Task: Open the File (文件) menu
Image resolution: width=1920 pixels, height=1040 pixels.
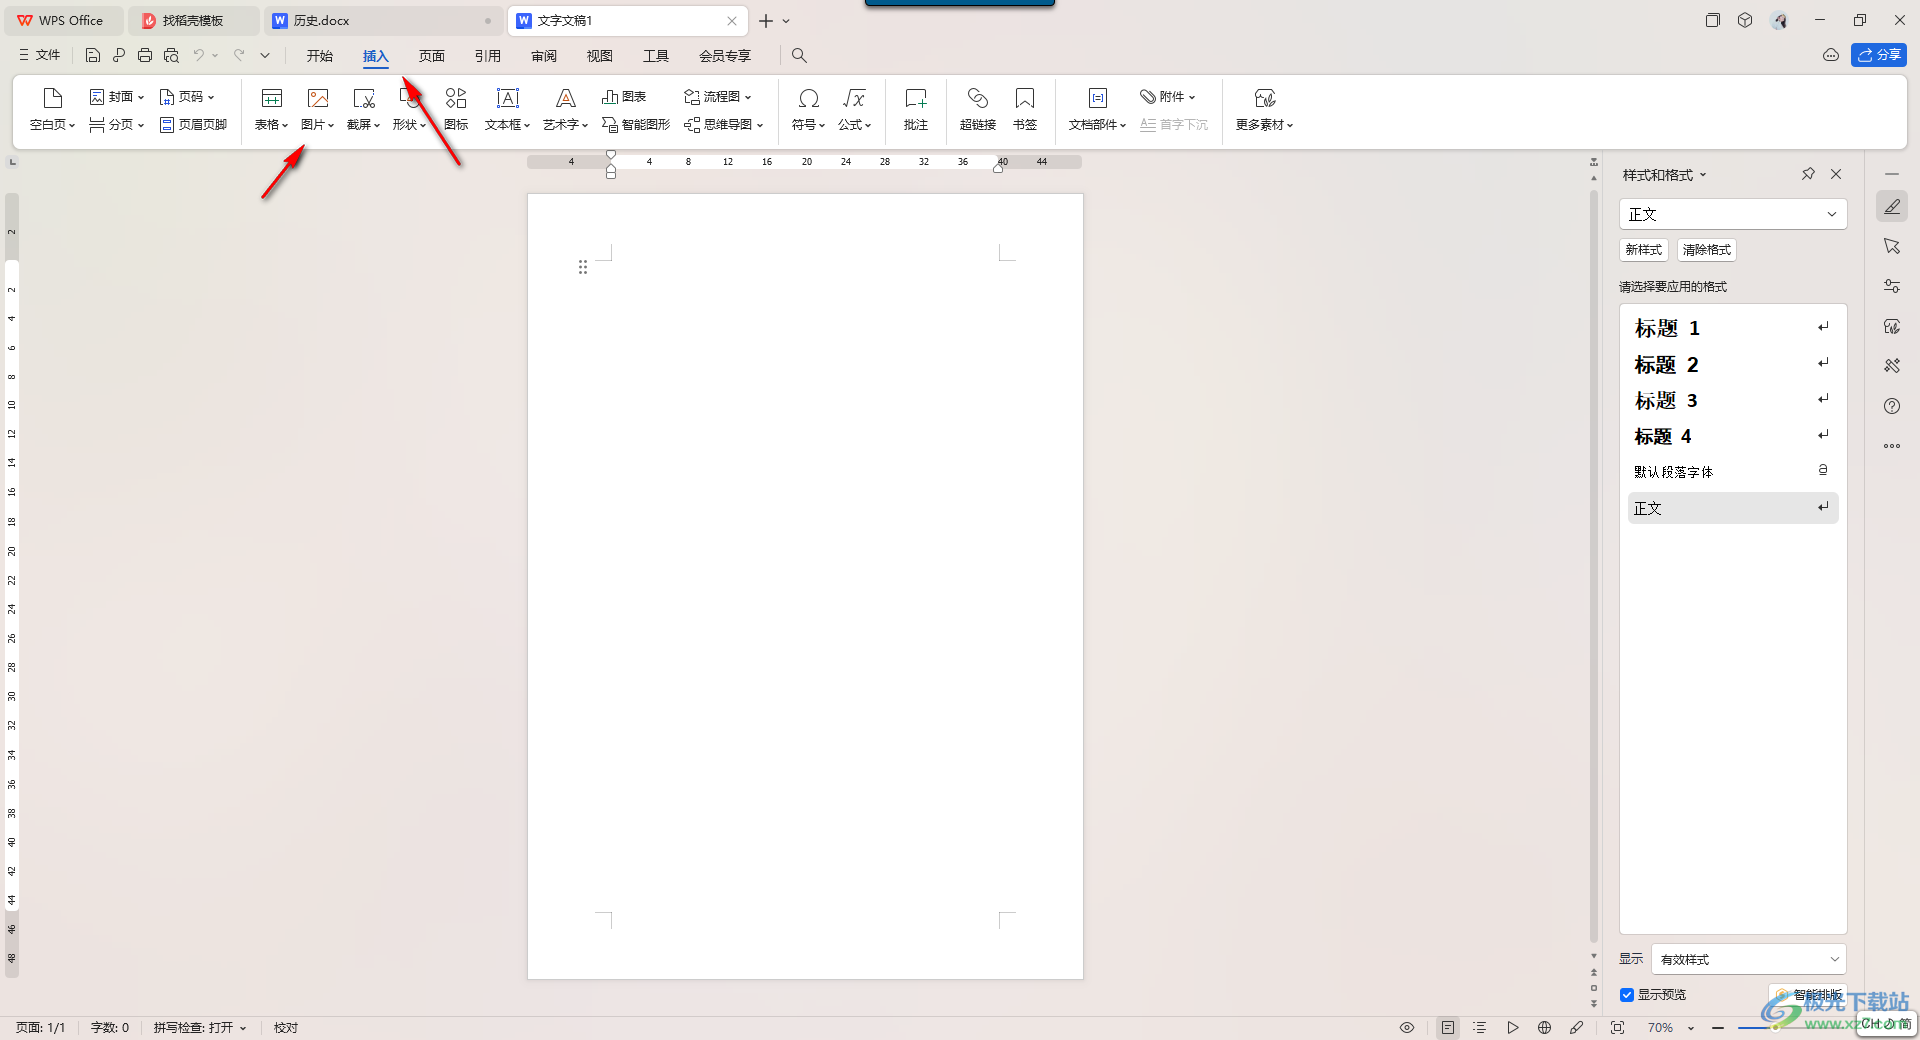Action: (40, 55)
